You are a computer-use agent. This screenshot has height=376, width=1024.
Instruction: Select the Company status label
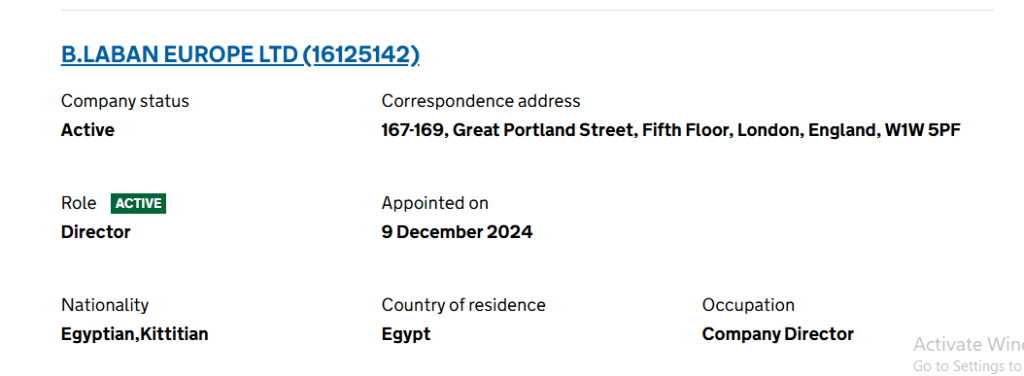tap(125, 101)
